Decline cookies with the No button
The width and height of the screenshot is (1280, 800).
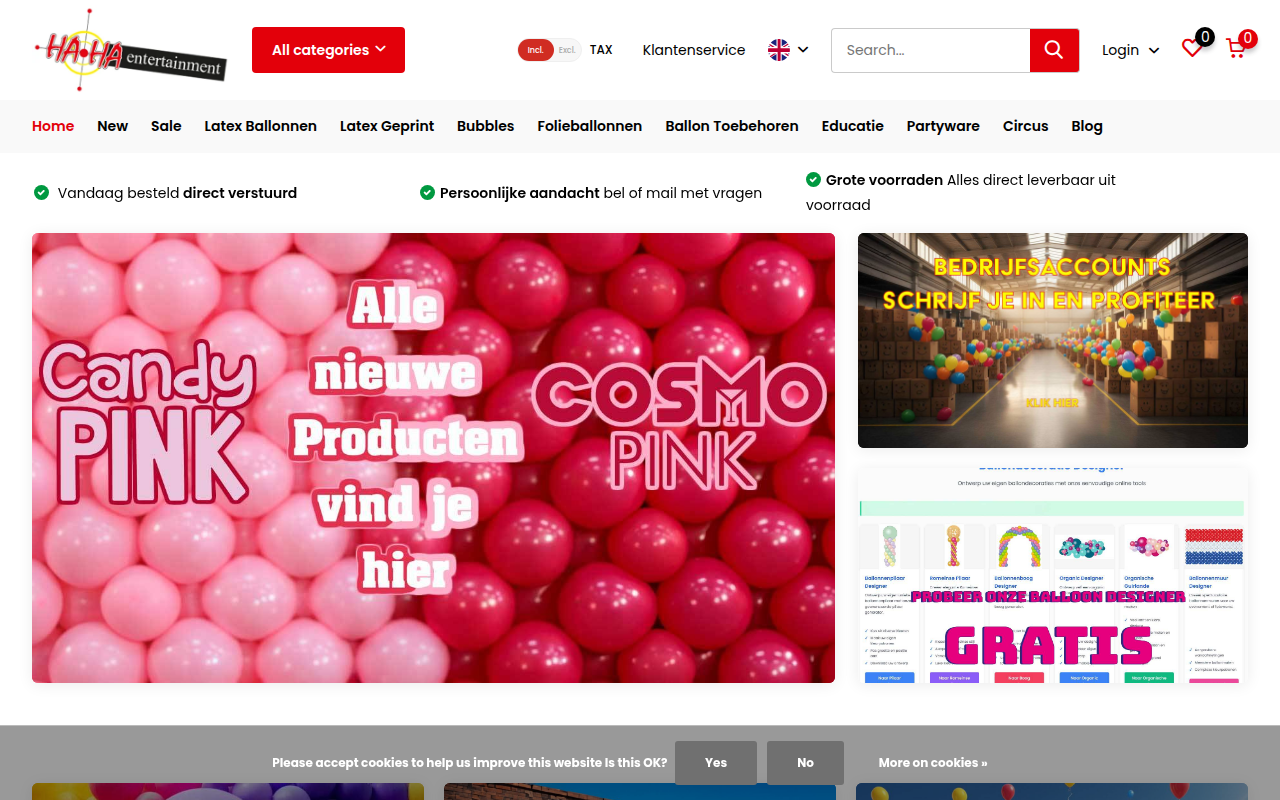(805, 763)
